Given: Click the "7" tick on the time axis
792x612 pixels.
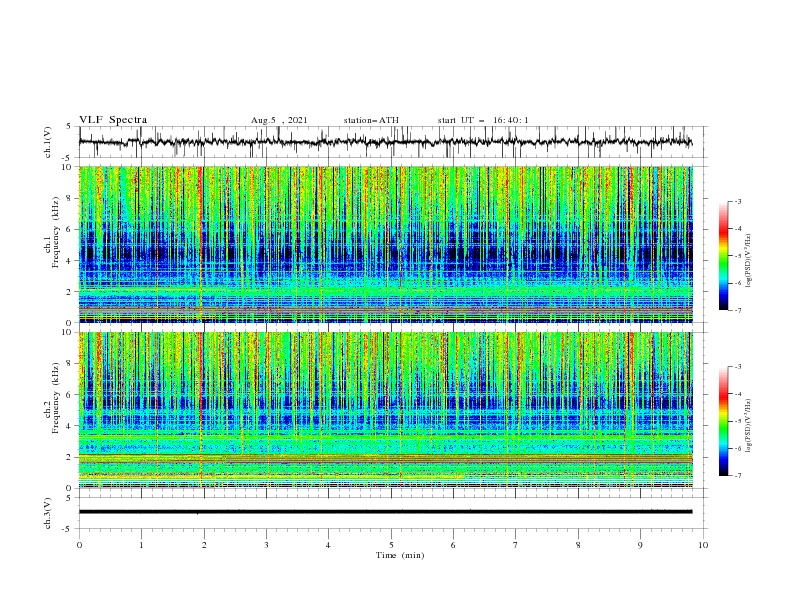Looking at the screenshot, I should click(516, 545).
